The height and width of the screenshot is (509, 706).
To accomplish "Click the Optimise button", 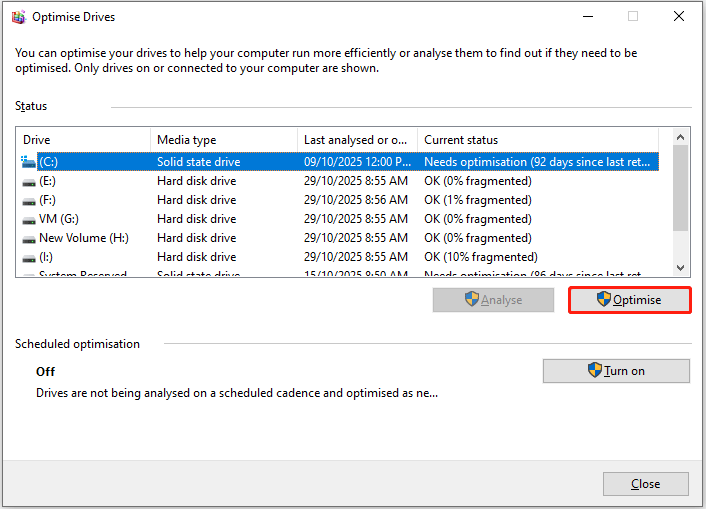I will tap(629, 300).
